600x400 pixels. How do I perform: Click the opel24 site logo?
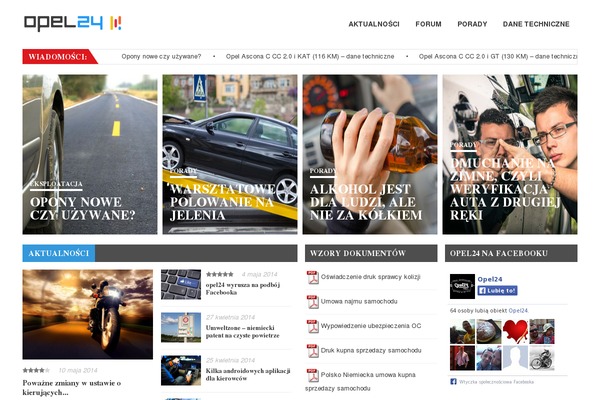(x=73, y=23)
